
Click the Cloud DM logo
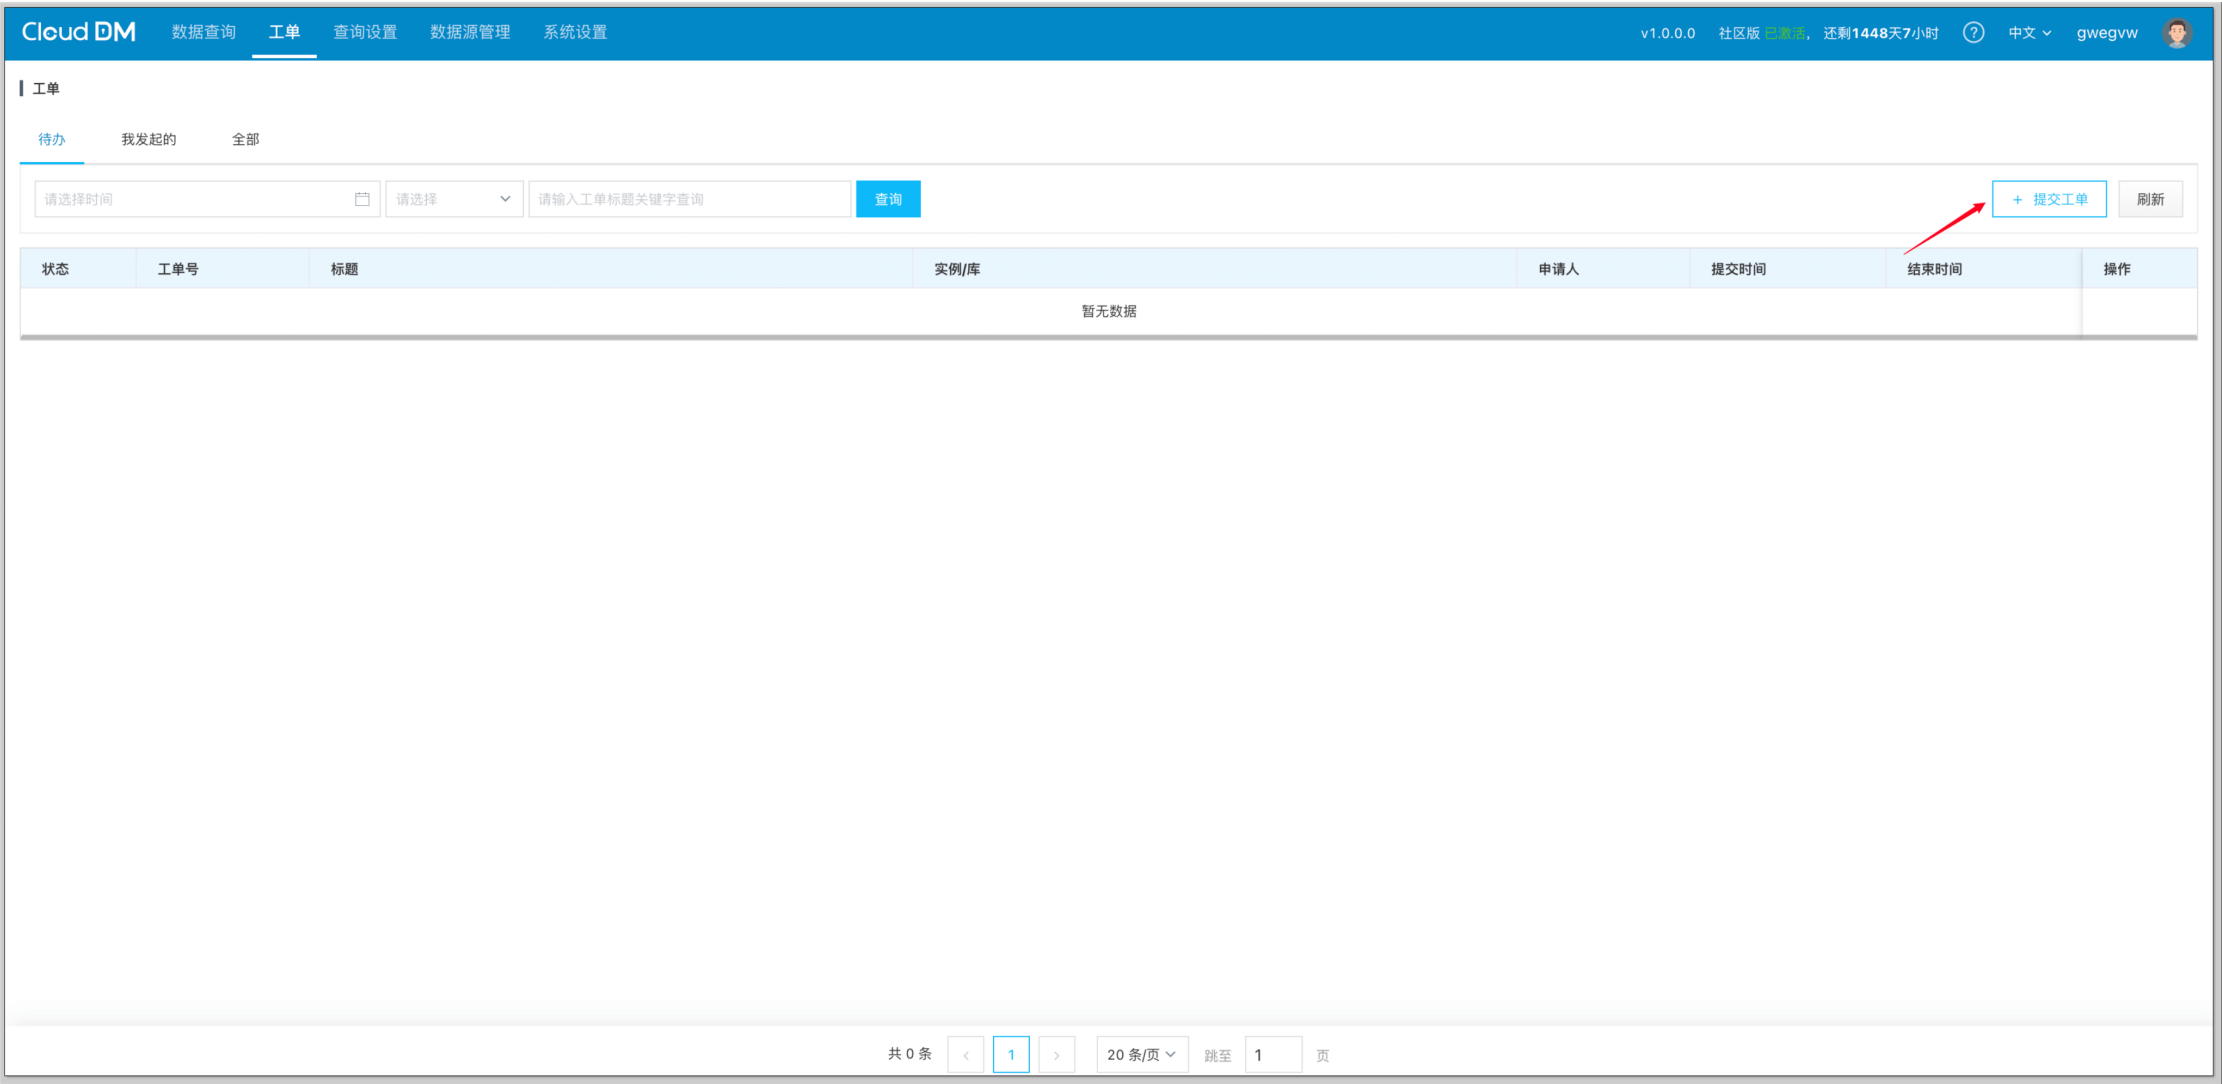(x=78, y=32)
